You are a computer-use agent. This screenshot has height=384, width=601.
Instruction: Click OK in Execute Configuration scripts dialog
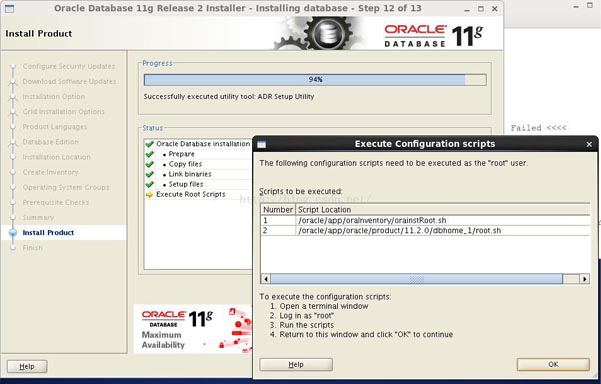pos(553,364)
